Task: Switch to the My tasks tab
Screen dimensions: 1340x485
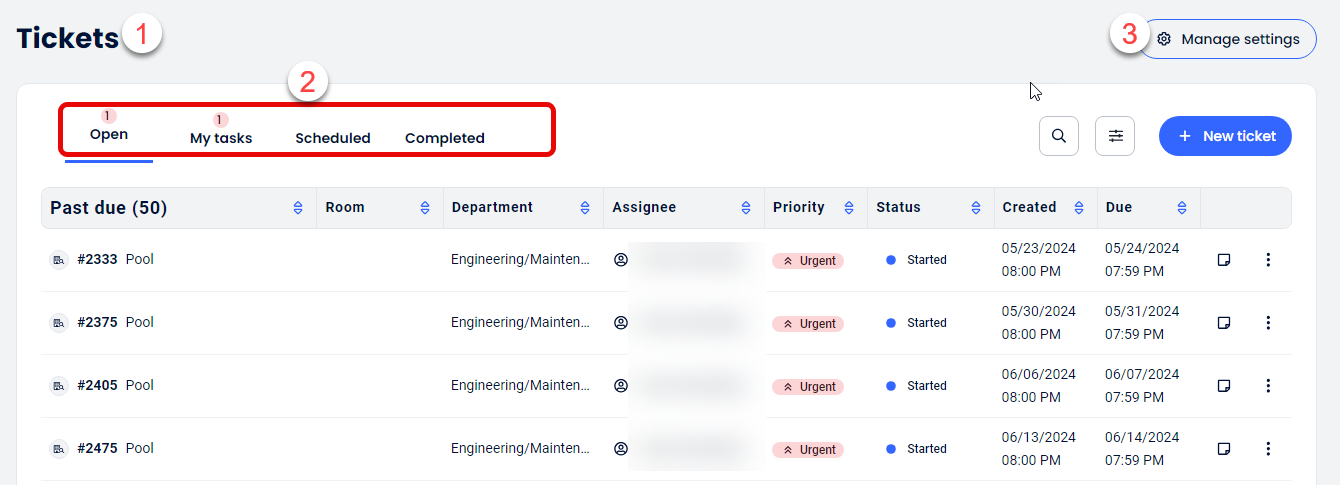Action: (x=221, y=138)
